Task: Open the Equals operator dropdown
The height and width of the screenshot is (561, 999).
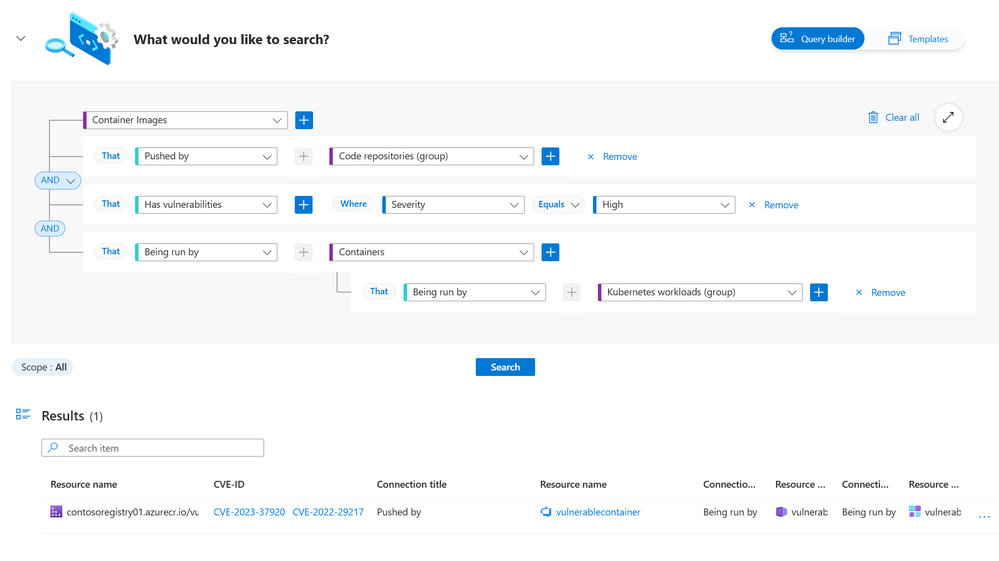Action: point(558,204)
